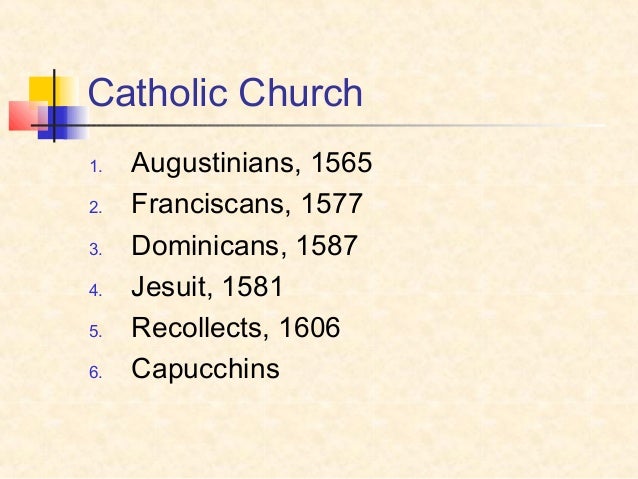This screenshot has height=479, width=638.
Task: Click list number 5 marker
Action: tap(96, 332)
